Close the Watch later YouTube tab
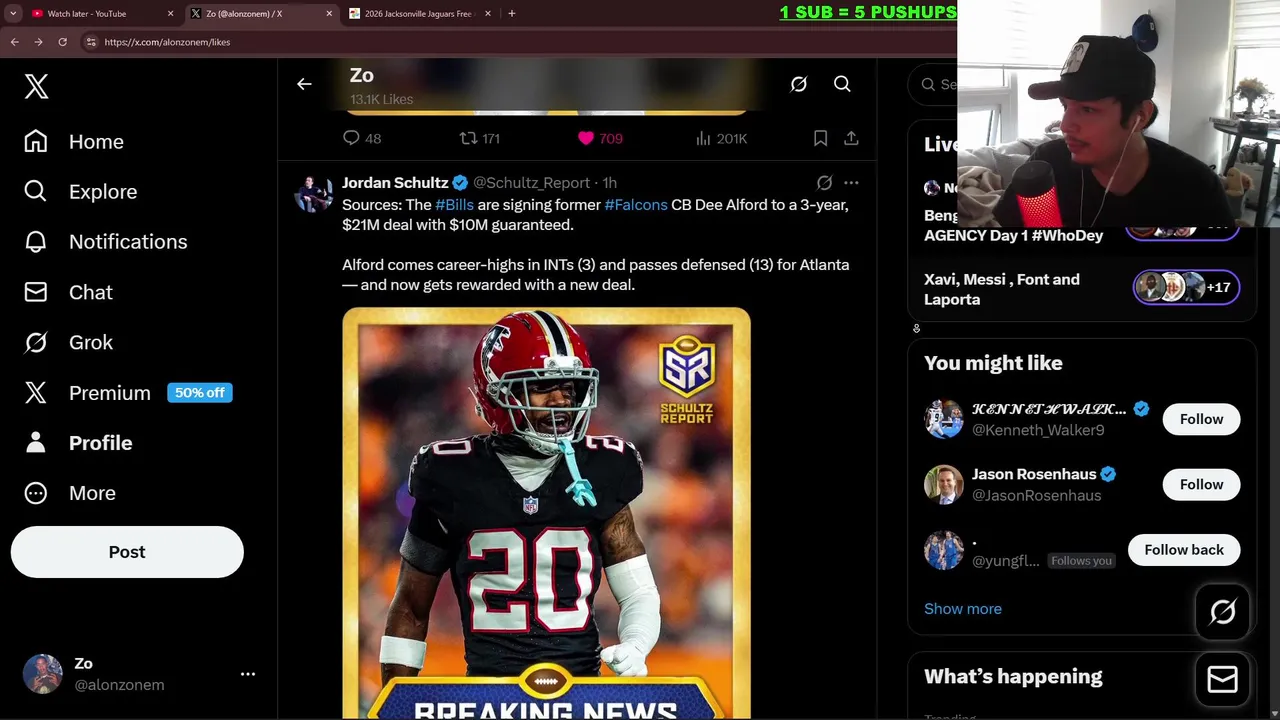Viewport: 1280px width, 720px height. (170, 13)
